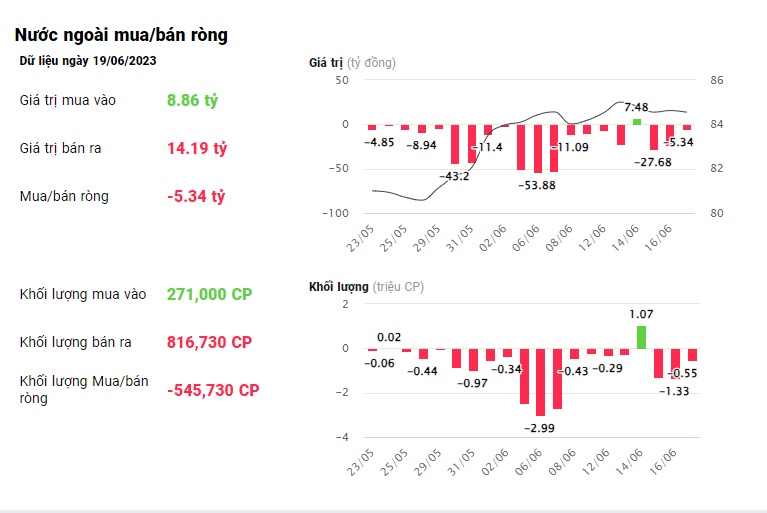Click the 14/06 label on value chart
This screenshot has height=513, width=767.
pos(626,238)
